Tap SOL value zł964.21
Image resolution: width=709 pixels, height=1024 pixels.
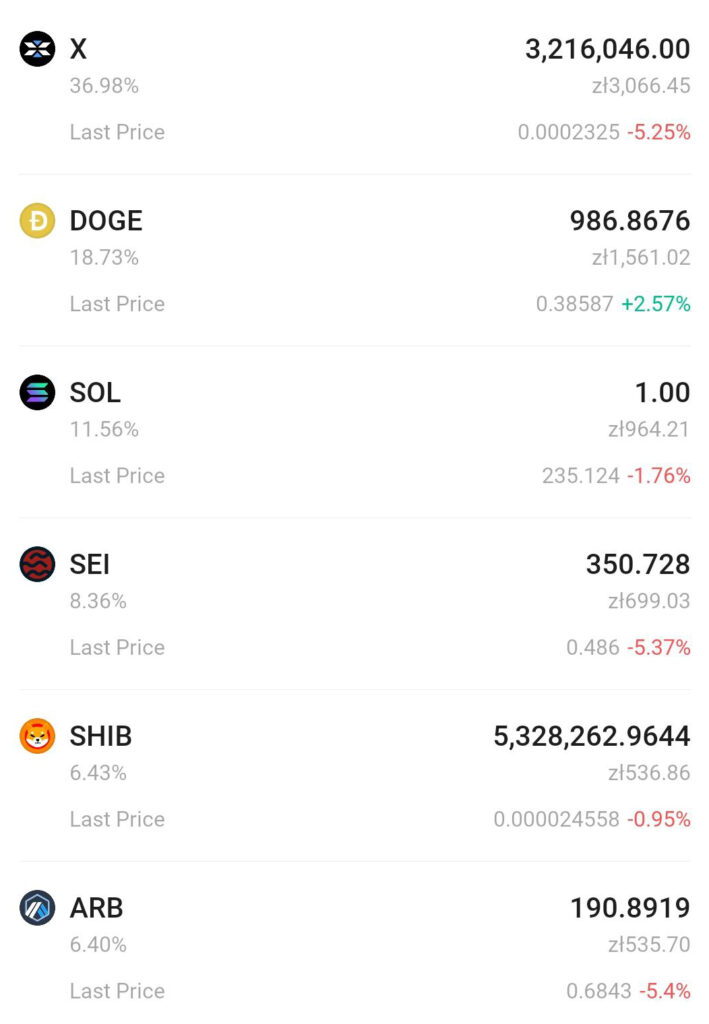648,429
